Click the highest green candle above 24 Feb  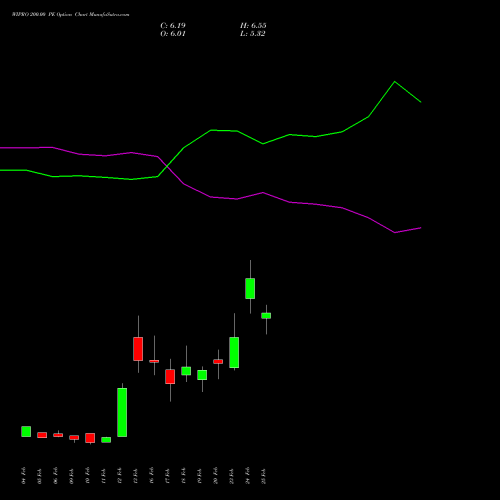tap(250, 288)
